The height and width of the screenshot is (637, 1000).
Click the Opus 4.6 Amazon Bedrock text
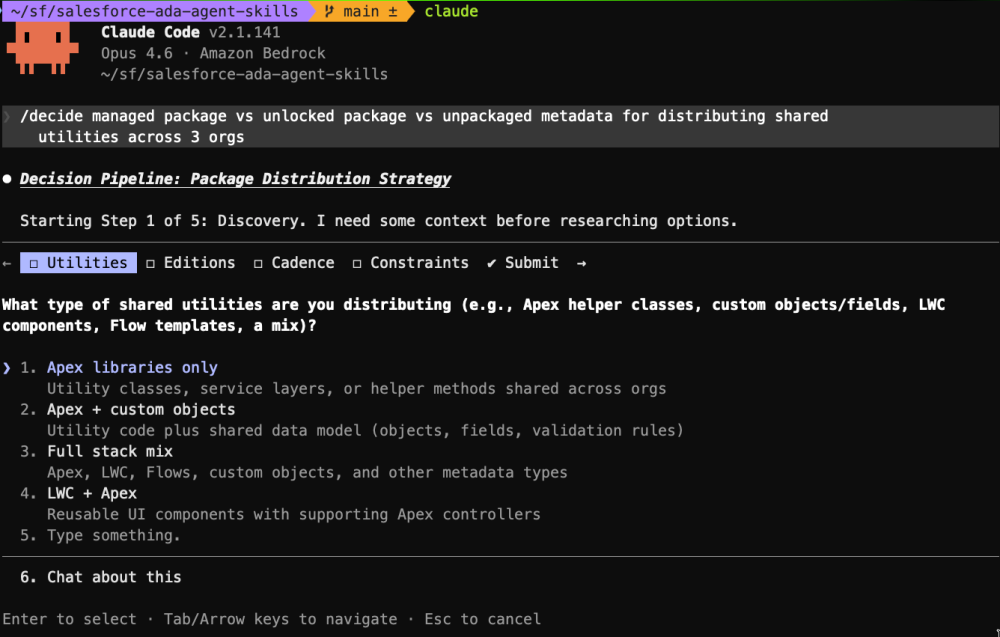click(213, 54)
